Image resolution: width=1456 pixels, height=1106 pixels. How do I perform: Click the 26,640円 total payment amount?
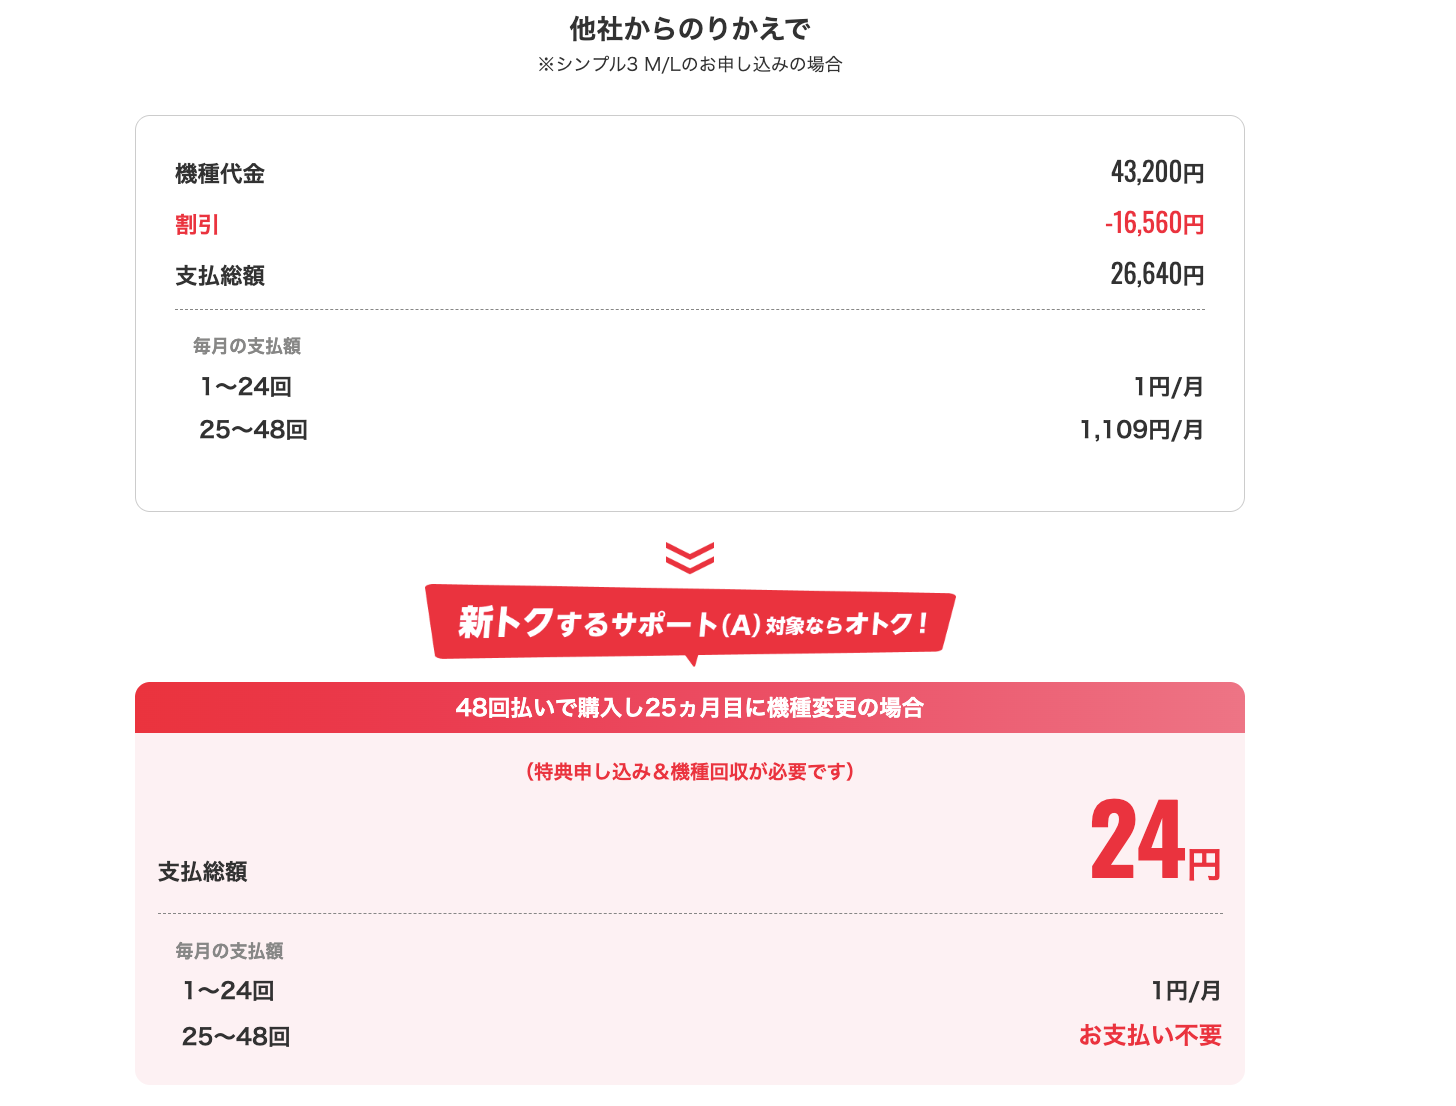1157,274
